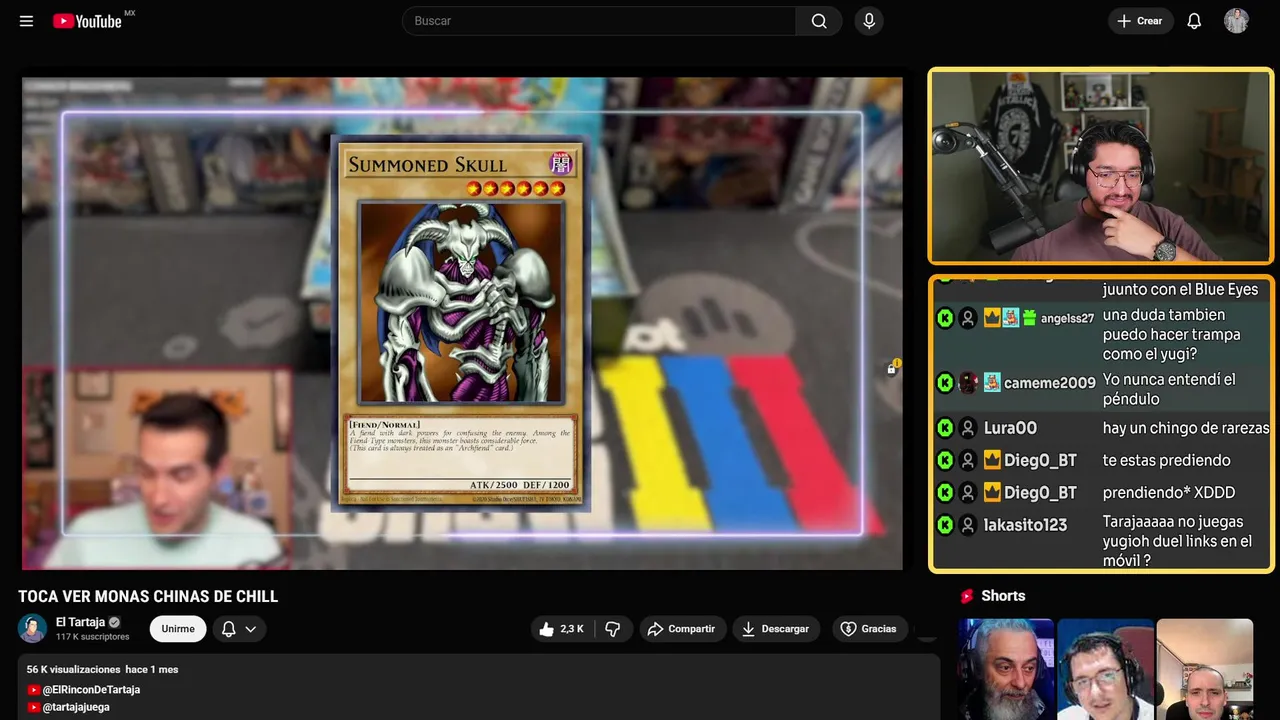The image size is (1280, 720).
Task: Start voice search with microphone icon
Action: click(x=869, y=21)
